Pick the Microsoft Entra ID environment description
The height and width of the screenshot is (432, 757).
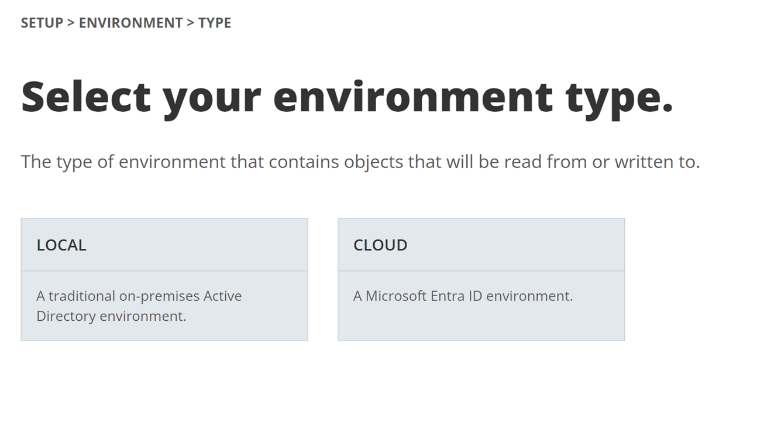pos(462,296)
